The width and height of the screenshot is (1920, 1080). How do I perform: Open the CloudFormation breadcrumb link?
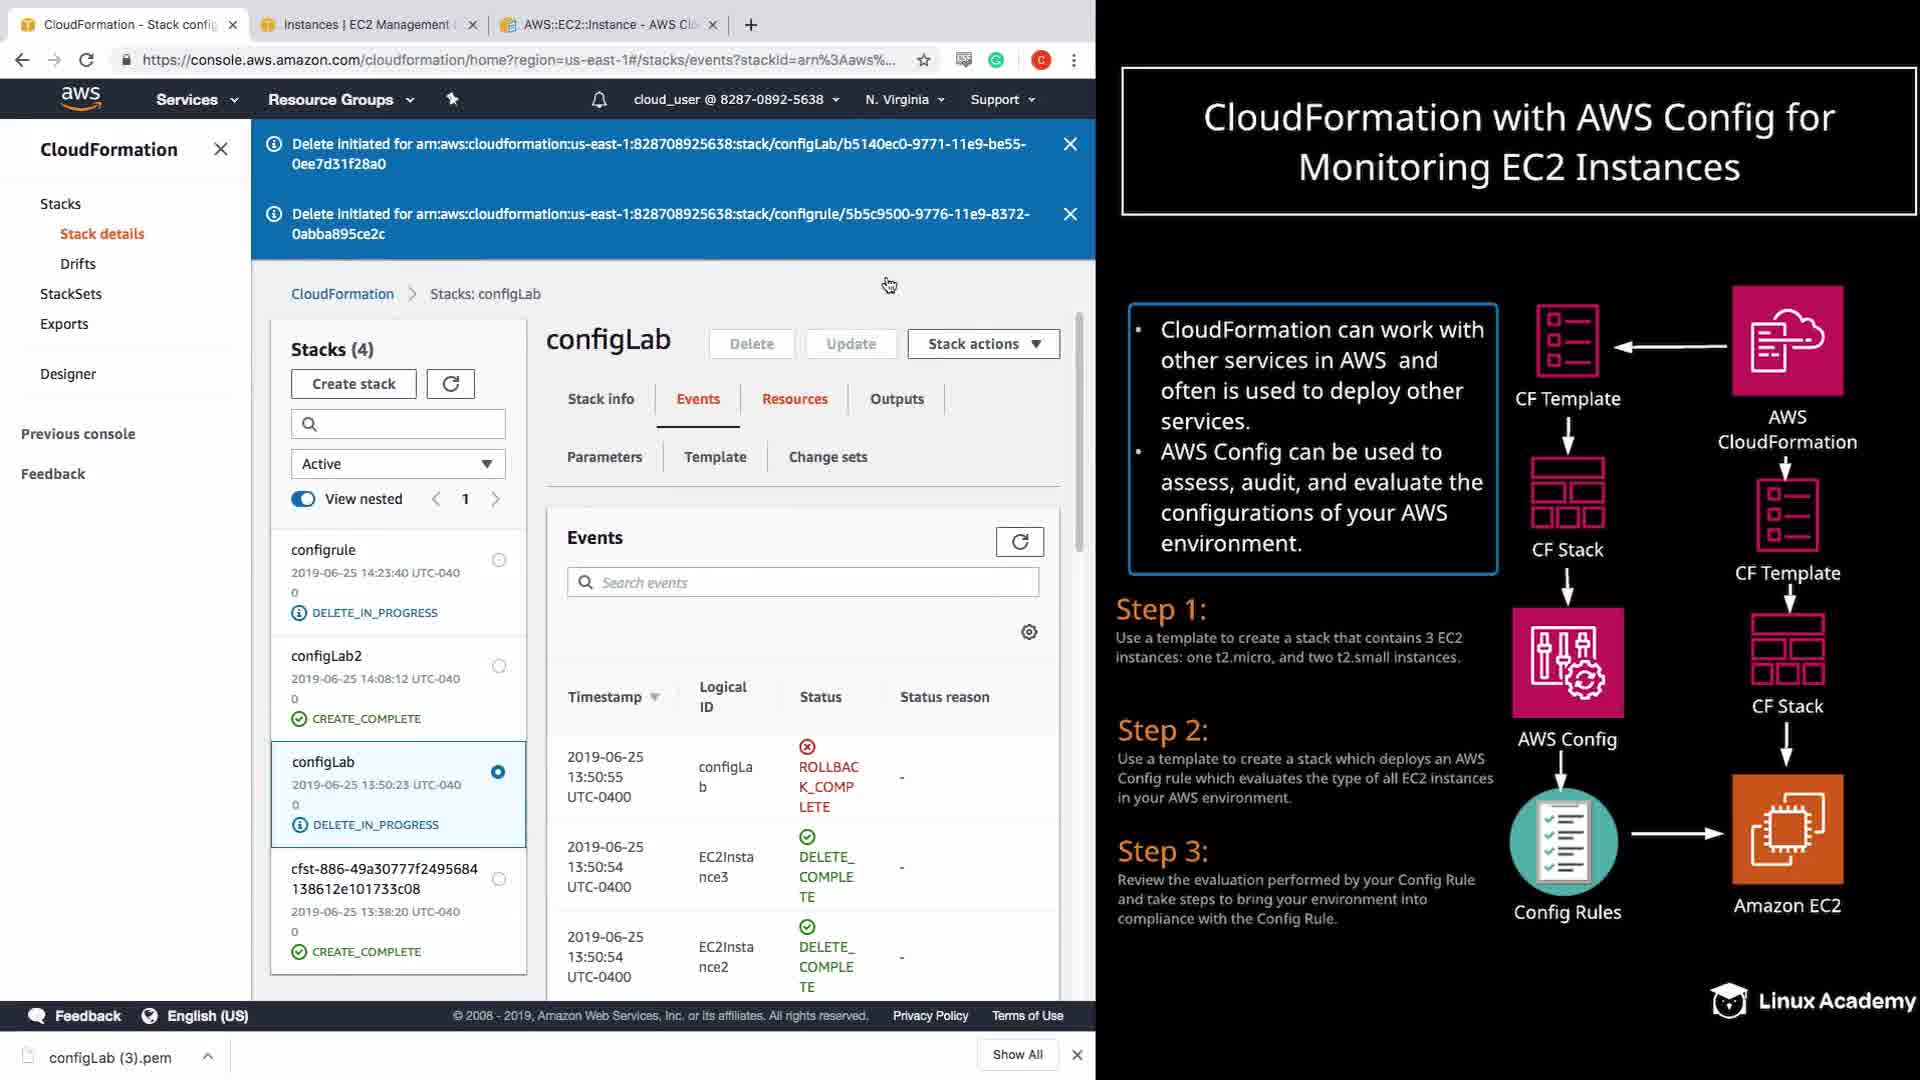342,294
